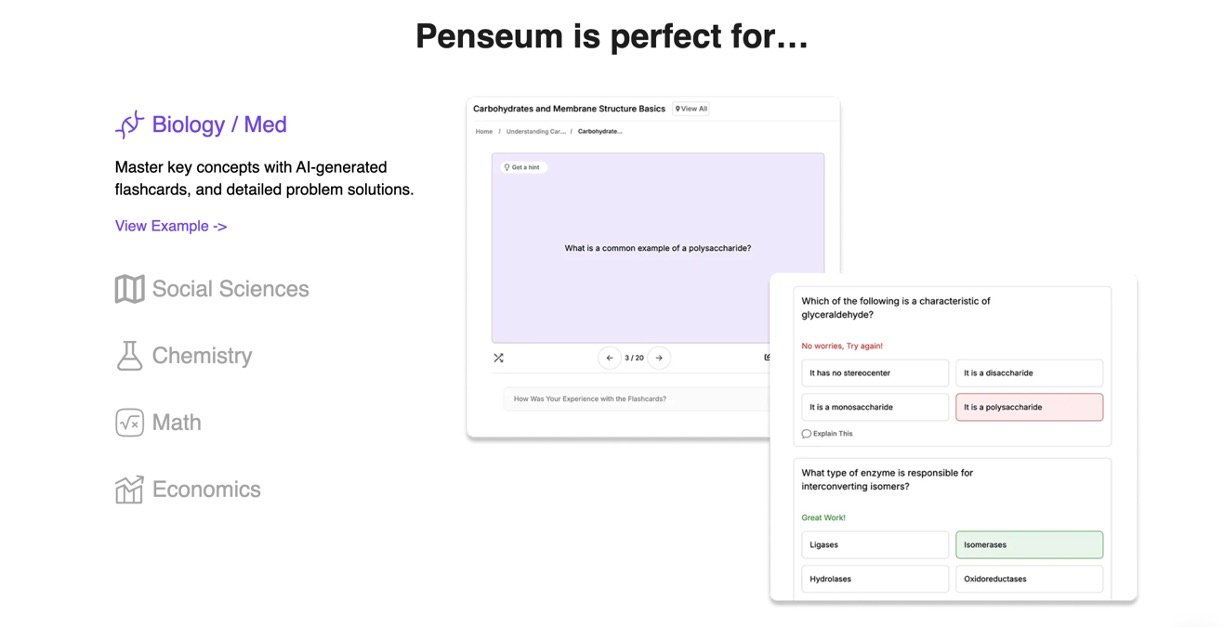Click the map icon for Social Sciences
Viewport: 1224px width, 628px height.
[130, 289]
